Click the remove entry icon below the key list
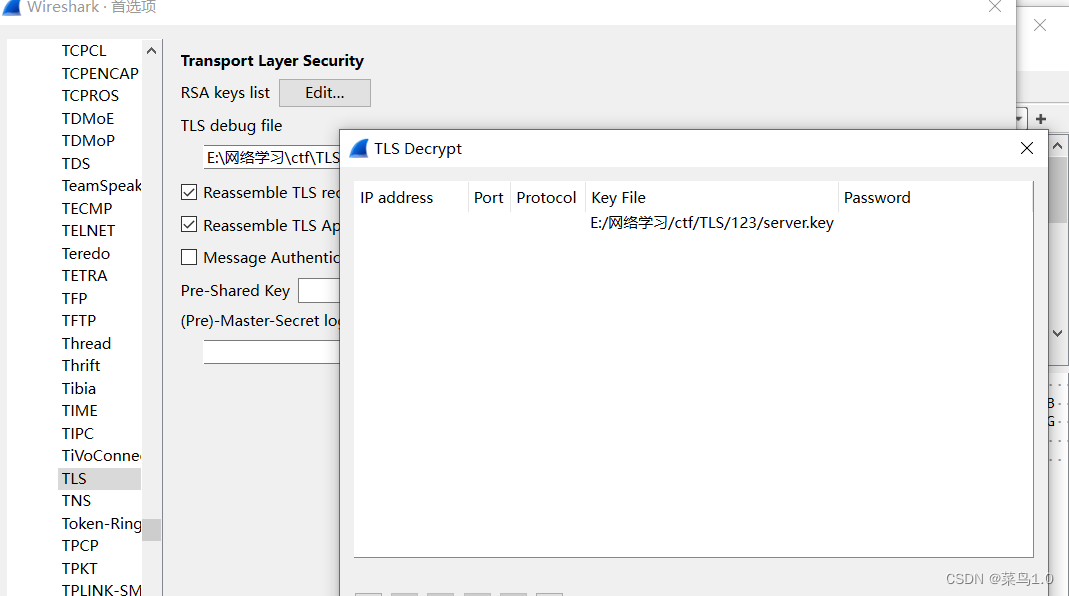 click(404, 592)
